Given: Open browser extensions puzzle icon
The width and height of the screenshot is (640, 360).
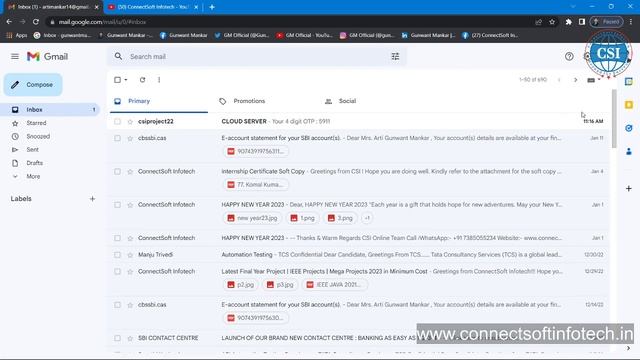Looking at the screenshot, I should tap(568, 22).
